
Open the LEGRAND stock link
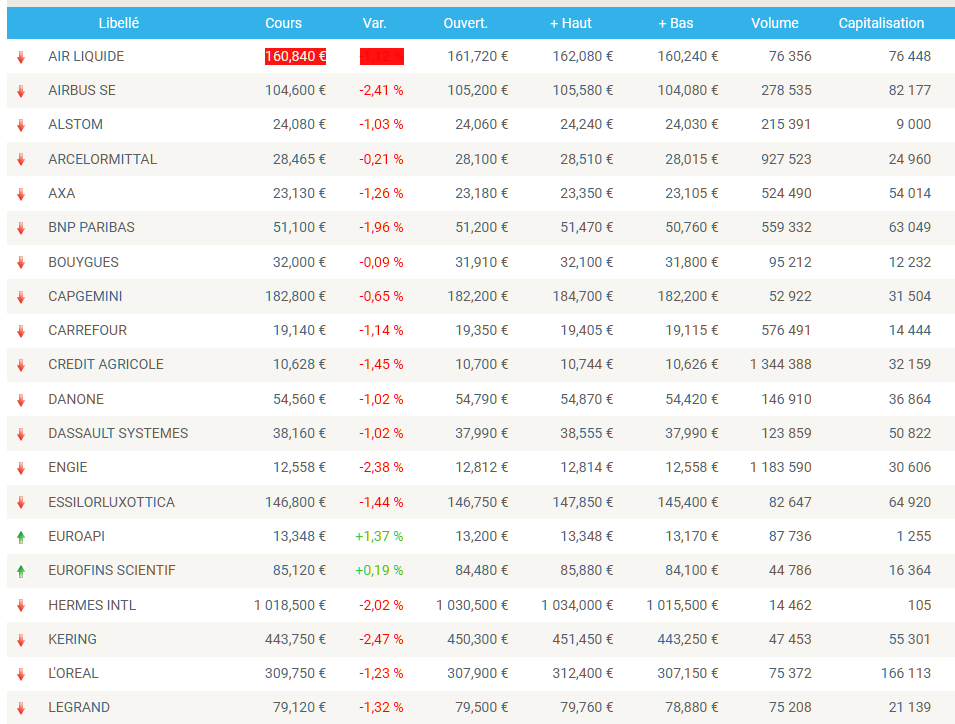[x=79, y=707]
